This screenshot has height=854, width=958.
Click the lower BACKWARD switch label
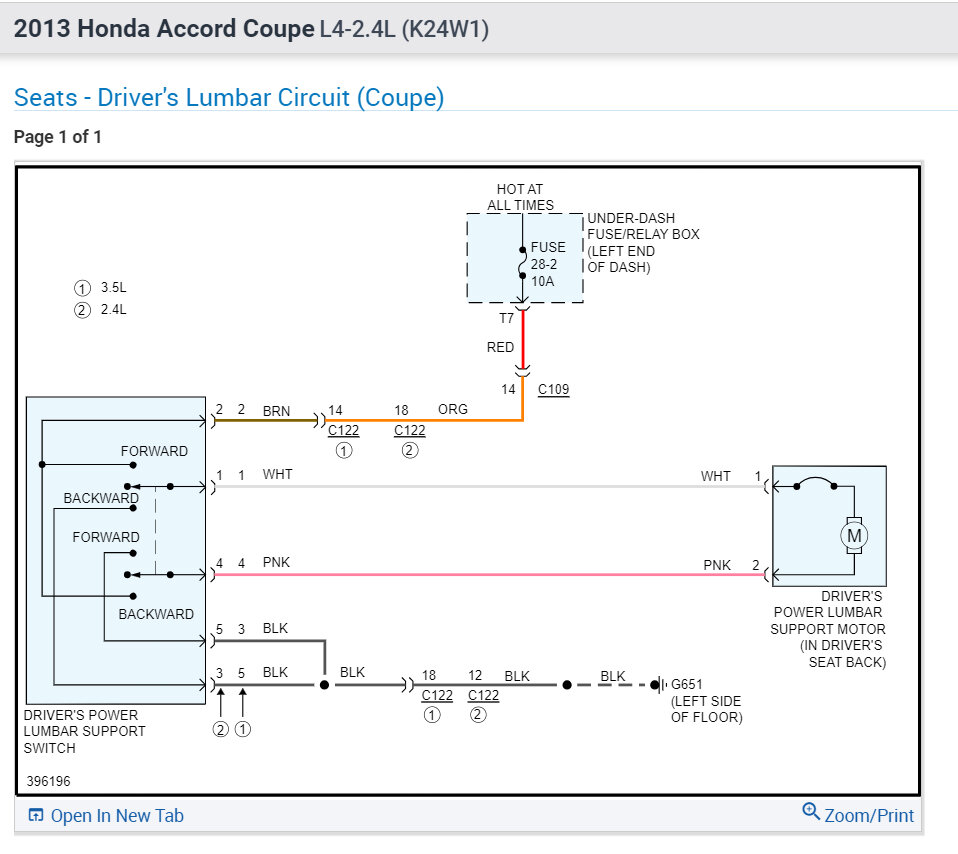pos(156,614)
